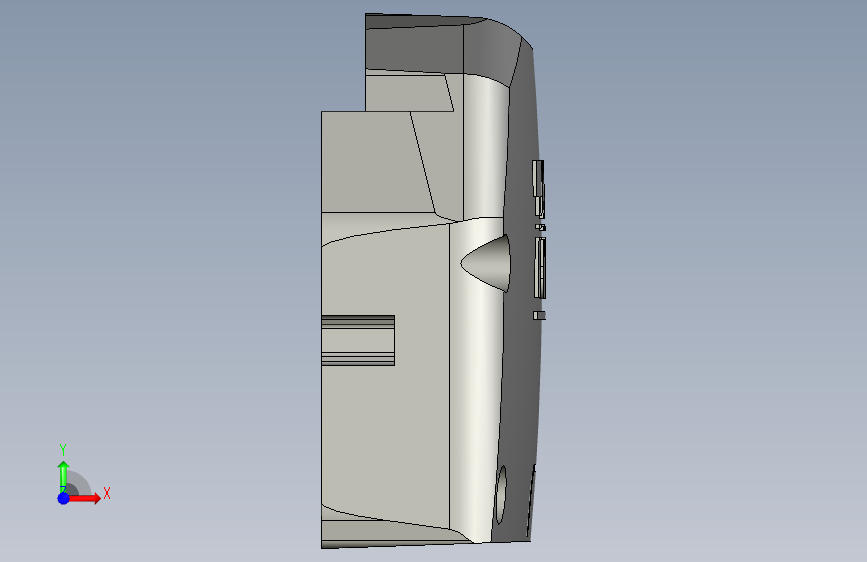Click the "X" label of the axis triad
The width and height of the screenshot is (867, 562).
107,493
